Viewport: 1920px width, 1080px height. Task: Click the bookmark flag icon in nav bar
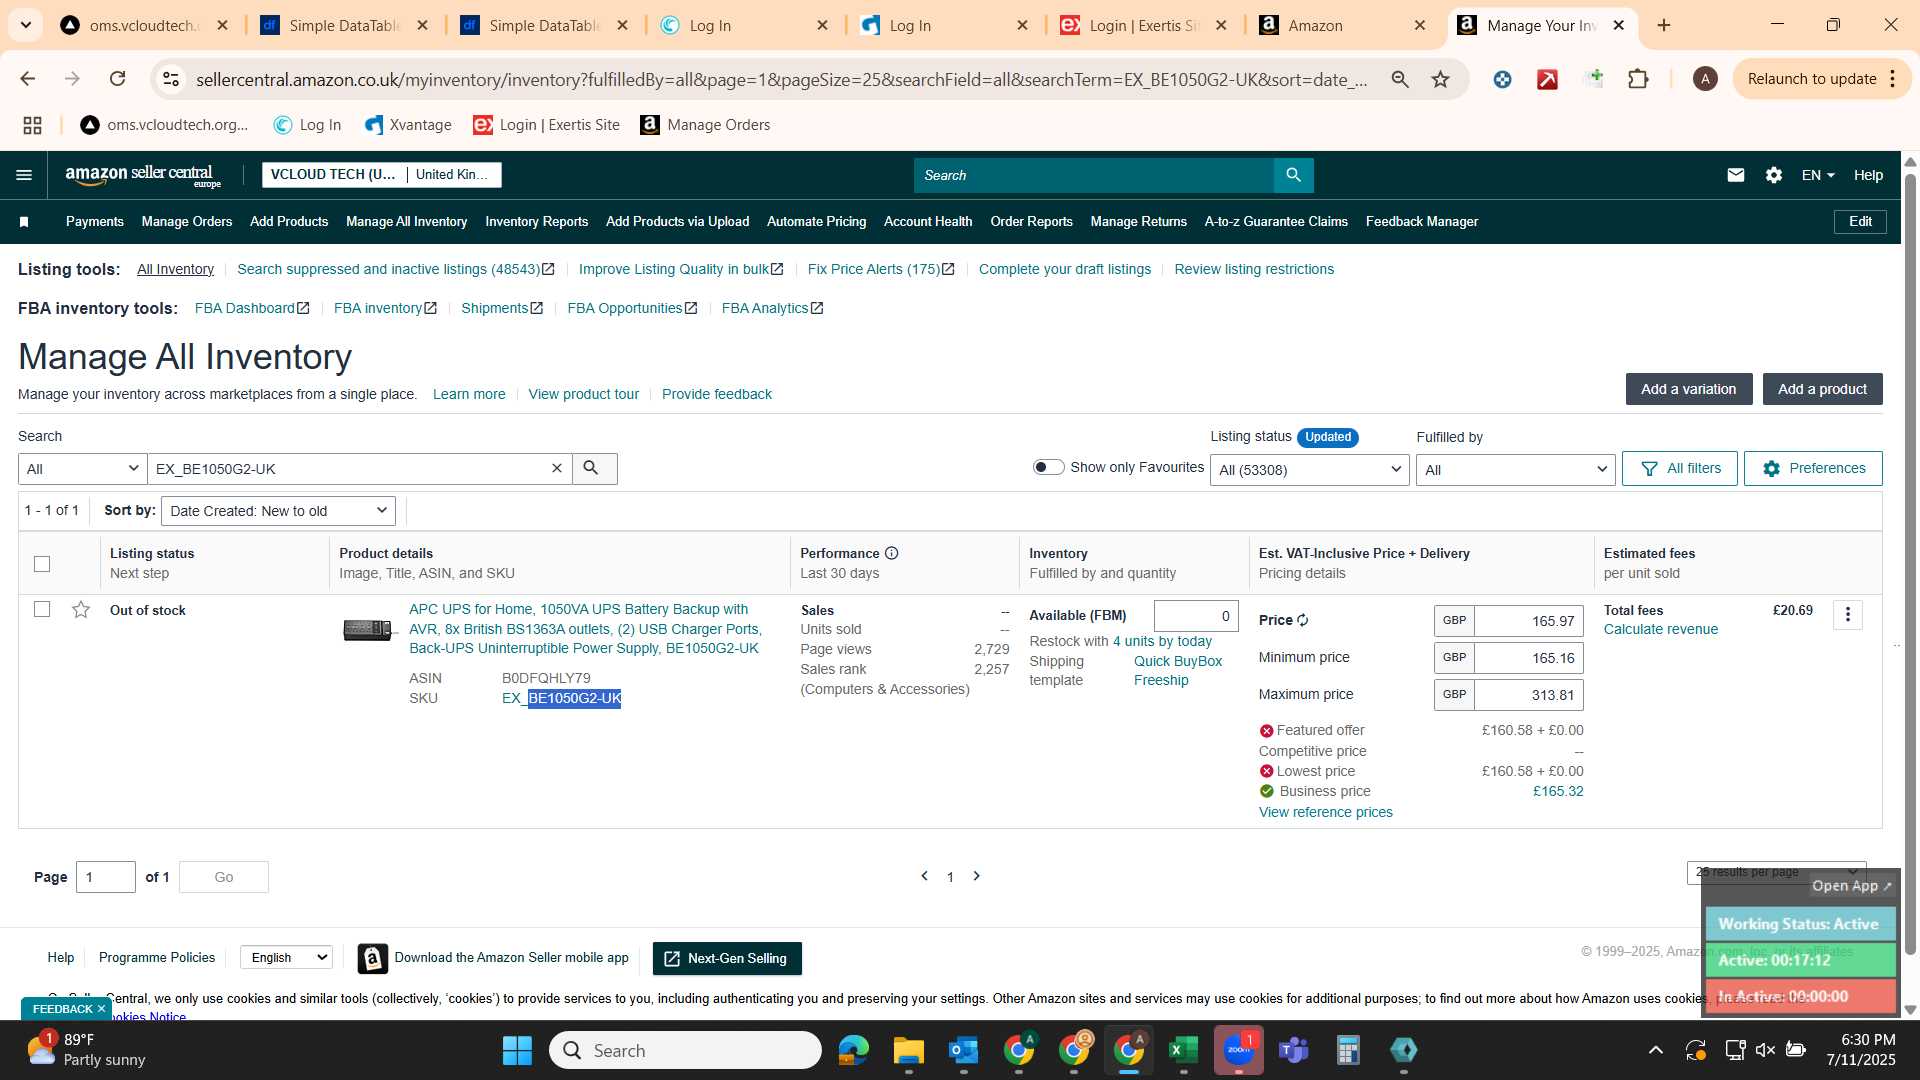click(24, 222)
